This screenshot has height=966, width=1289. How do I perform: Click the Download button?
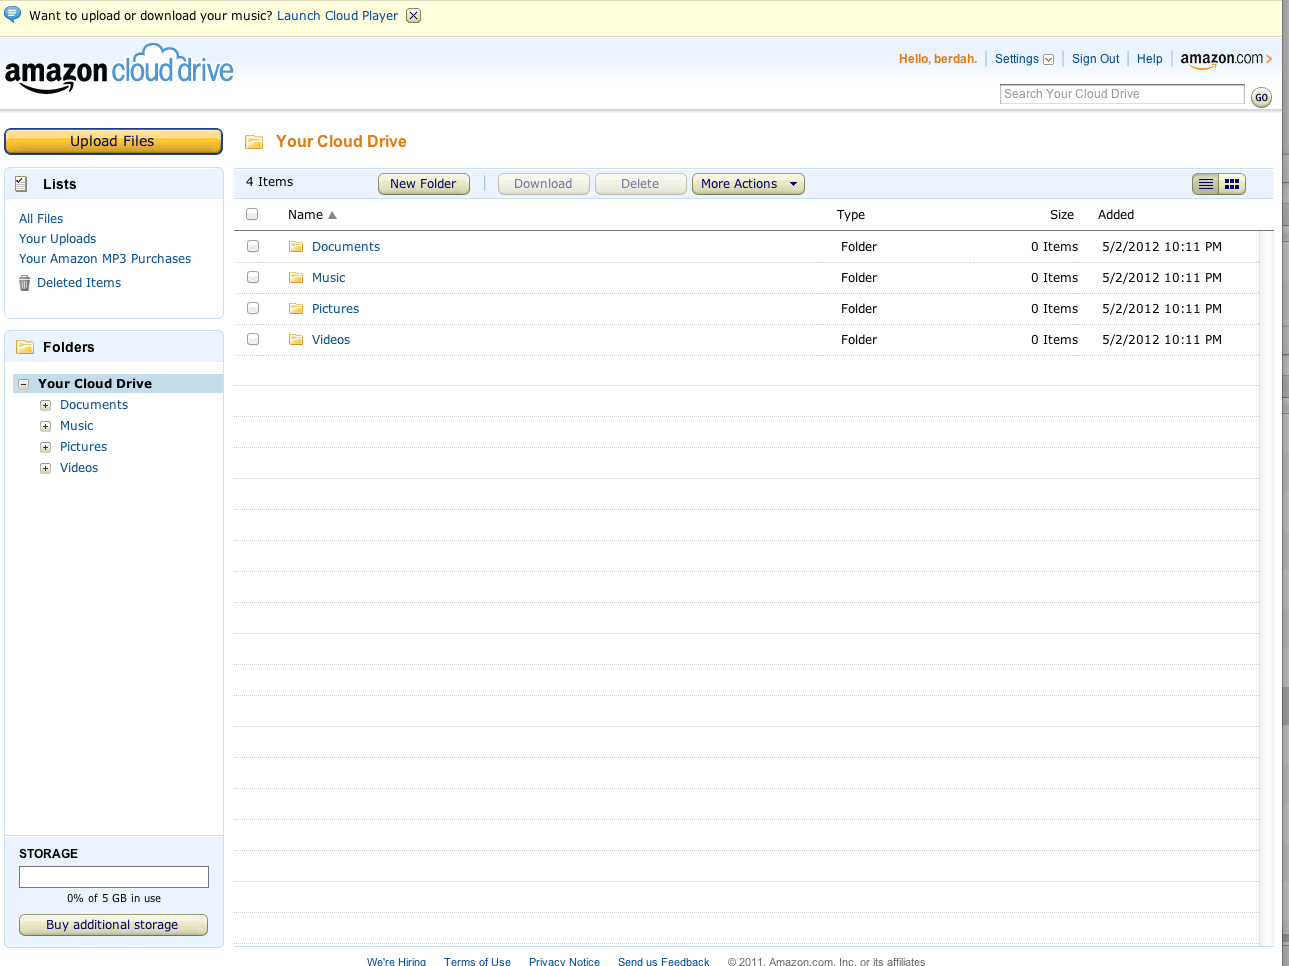pyautogui.click(x=543, y=184)
